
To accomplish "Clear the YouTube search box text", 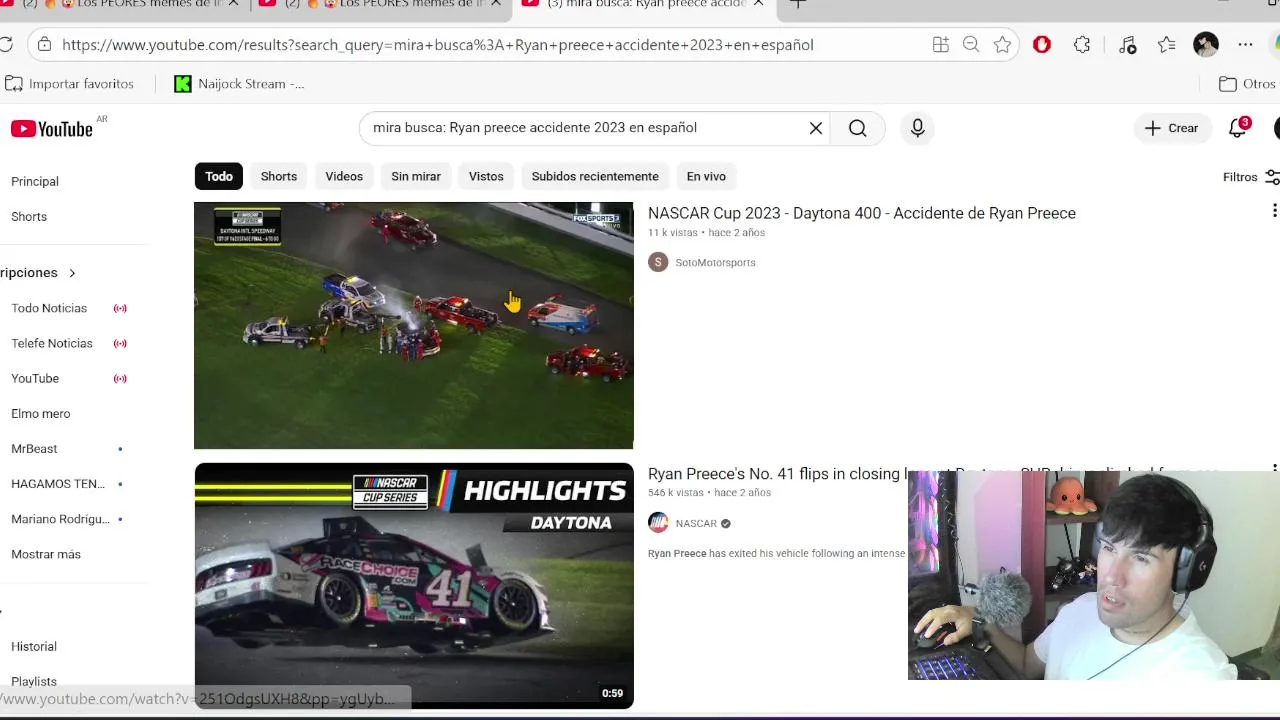I will [816, 128].
